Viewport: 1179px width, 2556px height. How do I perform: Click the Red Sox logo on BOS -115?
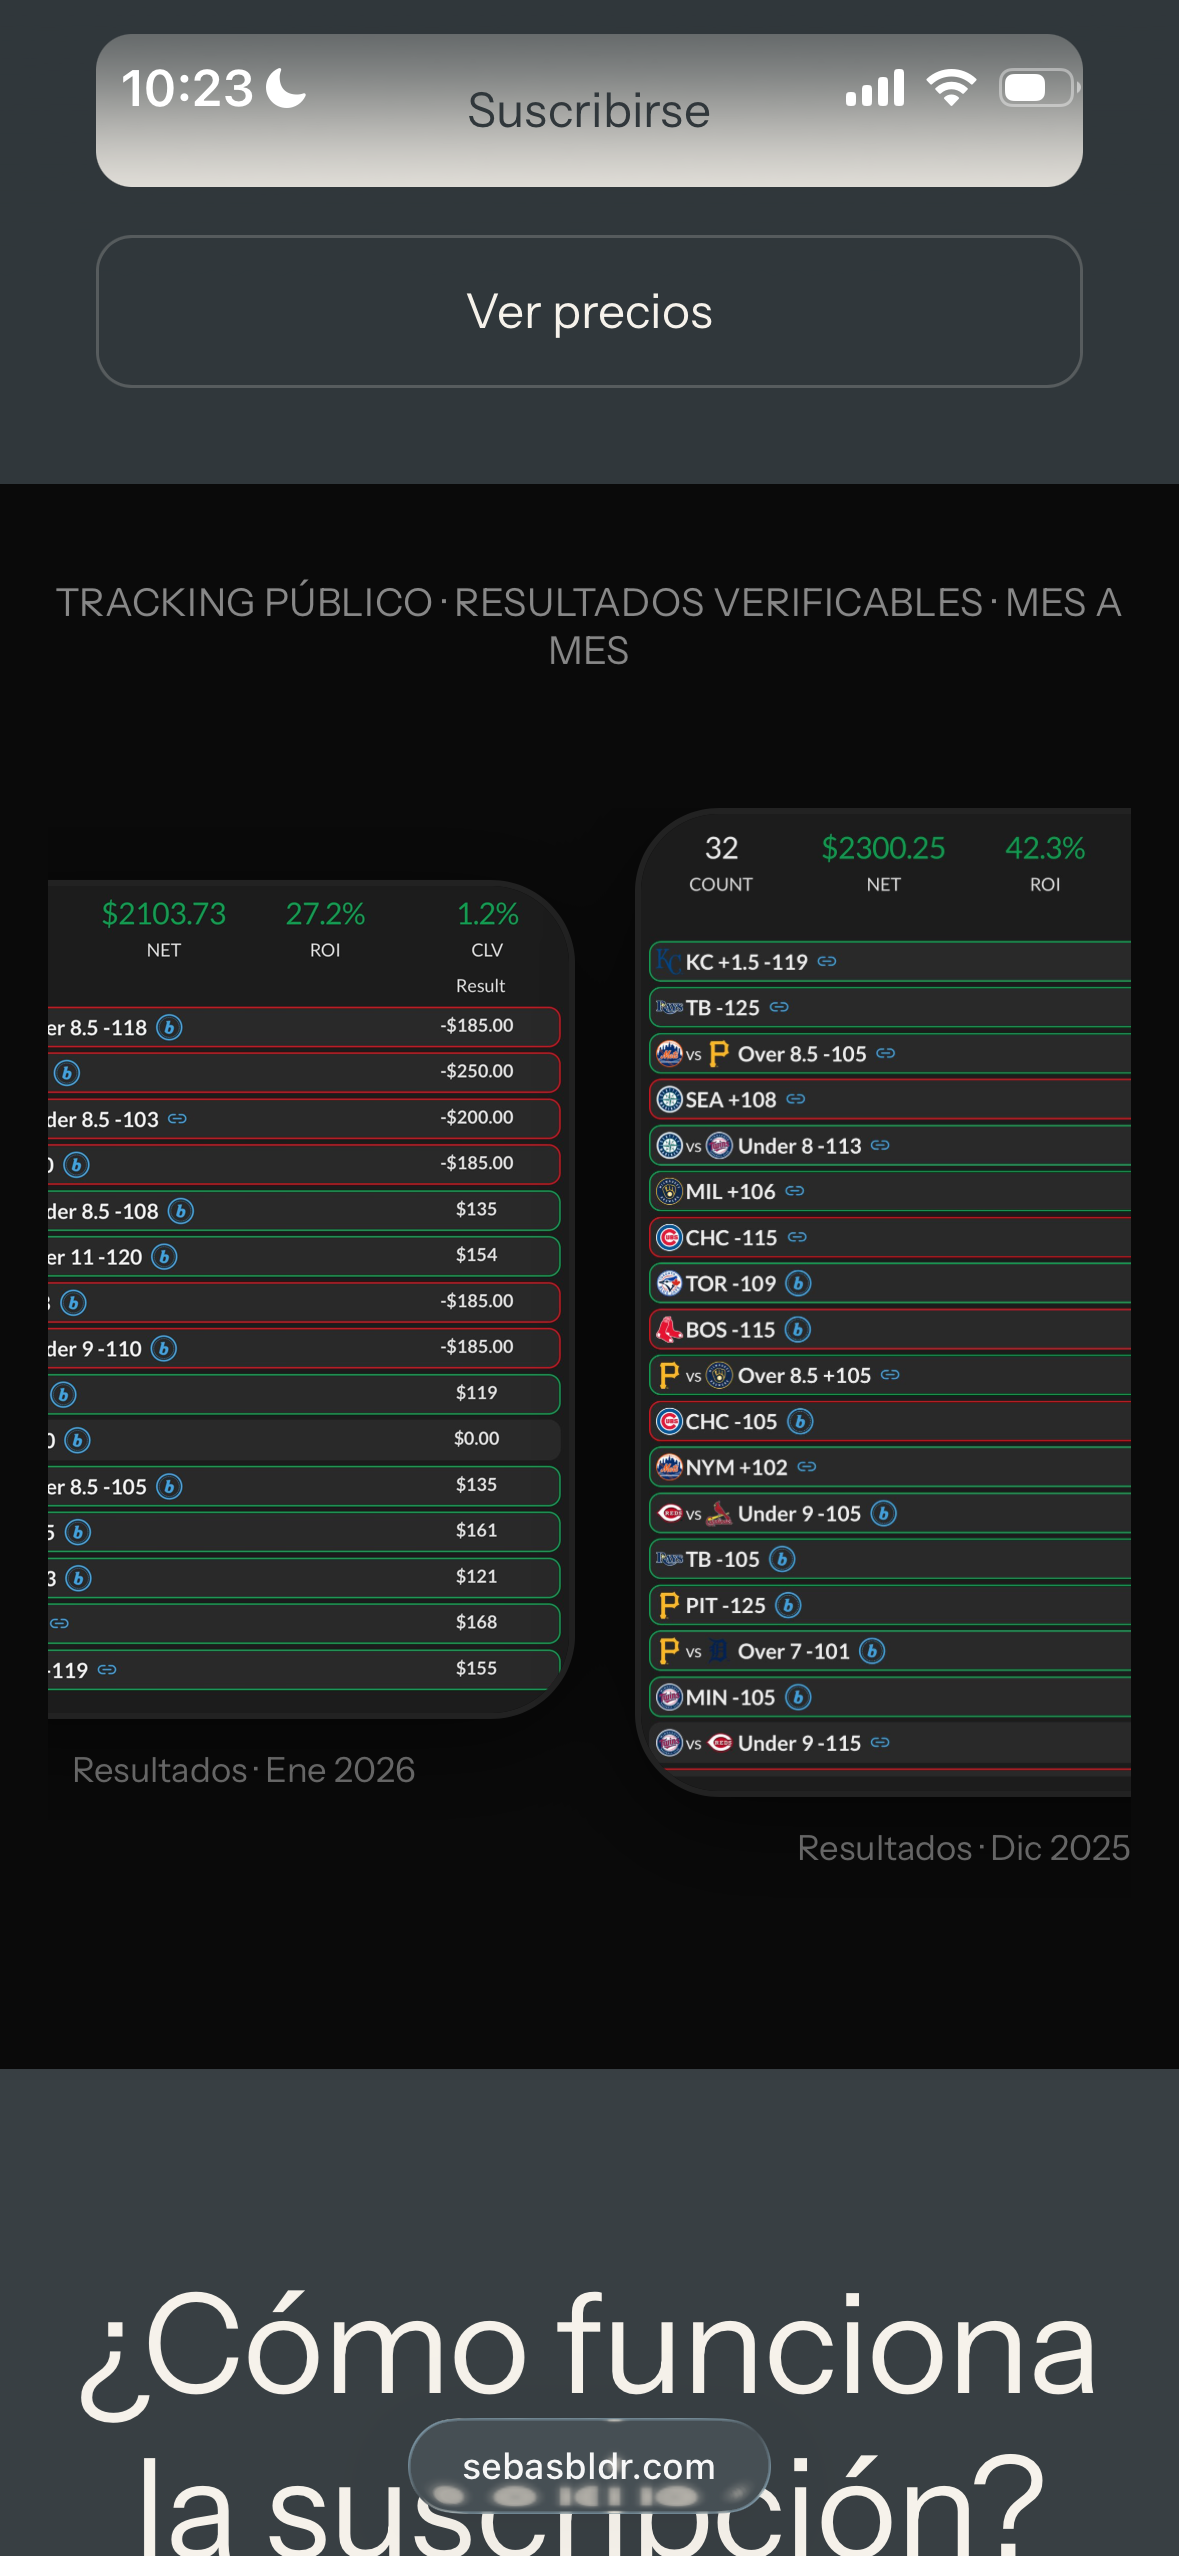pos(668,1330)
